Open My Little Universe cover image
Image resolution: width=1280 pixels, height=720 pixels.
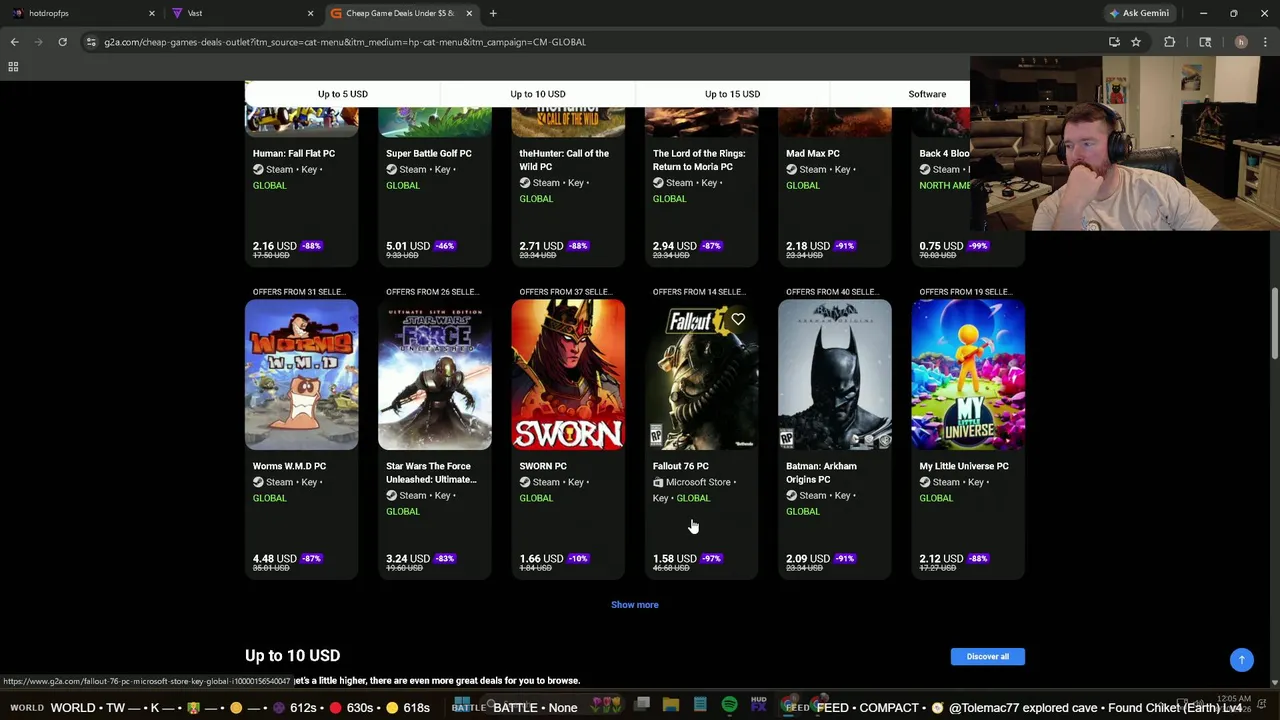coord(968,375)
